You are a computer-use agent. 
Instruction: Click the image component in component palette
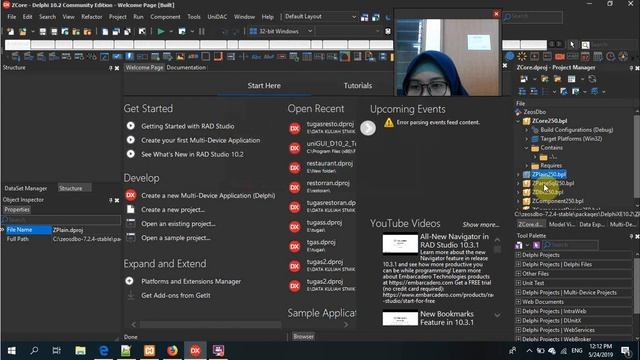[x=180, y=57]
